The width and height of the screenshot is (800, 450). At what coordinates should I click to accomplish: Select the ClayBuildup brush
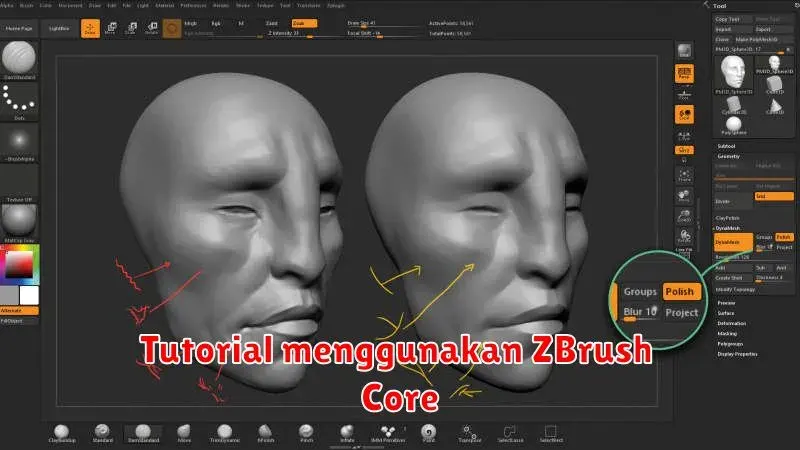click(x=62, y=434)
